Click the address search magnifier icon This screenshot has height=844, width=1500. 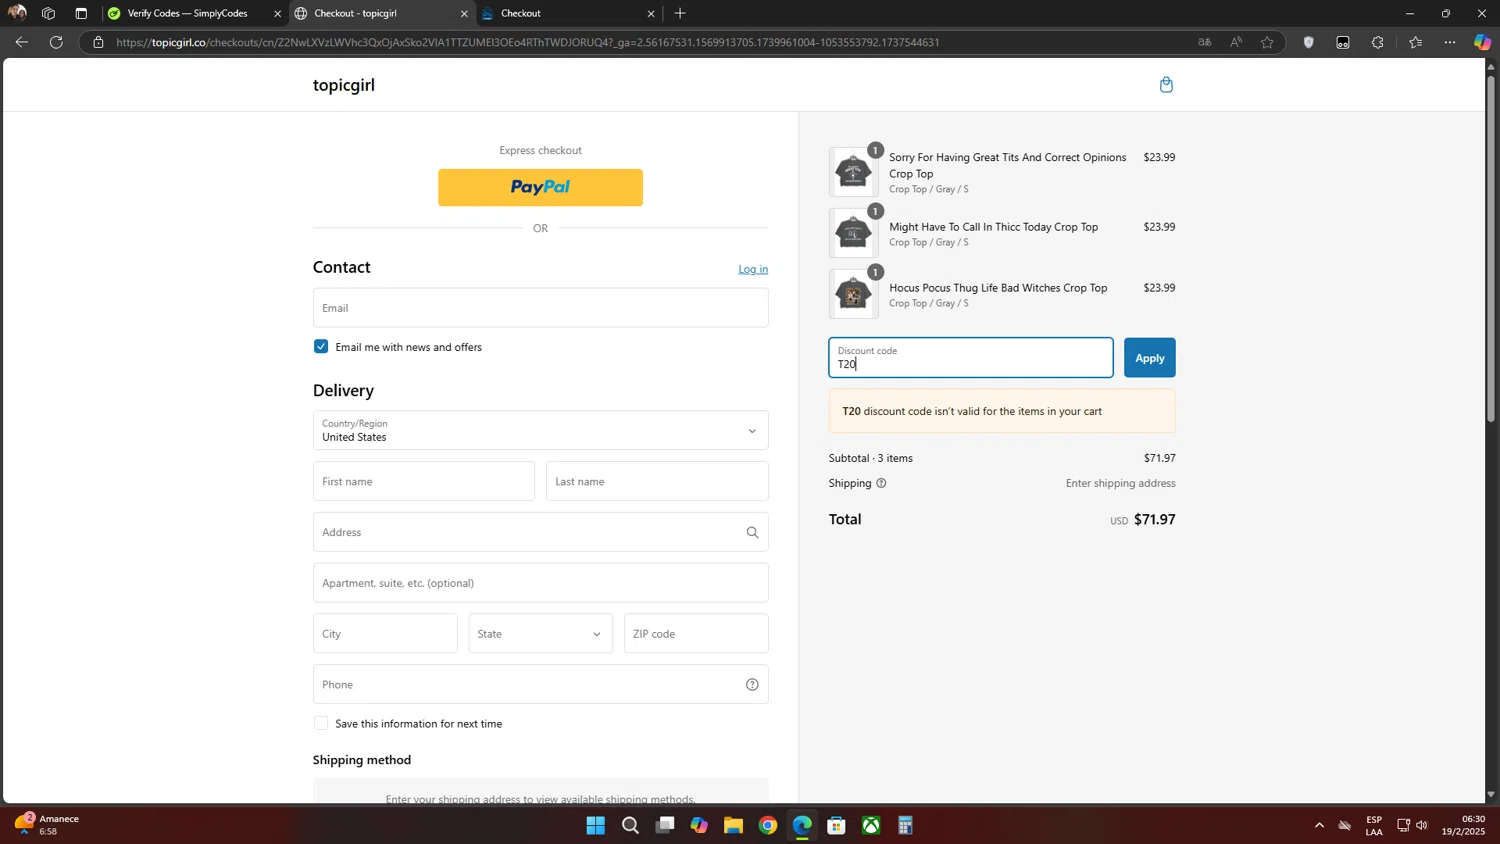click(752, 532)
